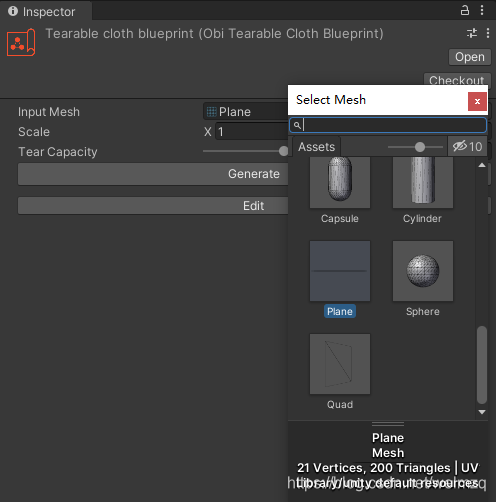Click the mesh grid icon in Input Mesh field
The height and width of the screenshot is (502, 496).
[211, 112]
